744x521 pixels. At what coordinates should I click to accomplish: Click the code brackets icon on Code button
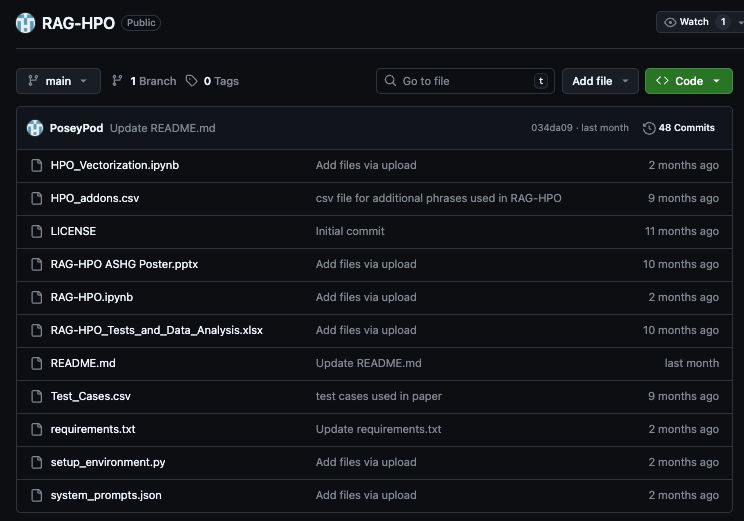tap(662, 81)
